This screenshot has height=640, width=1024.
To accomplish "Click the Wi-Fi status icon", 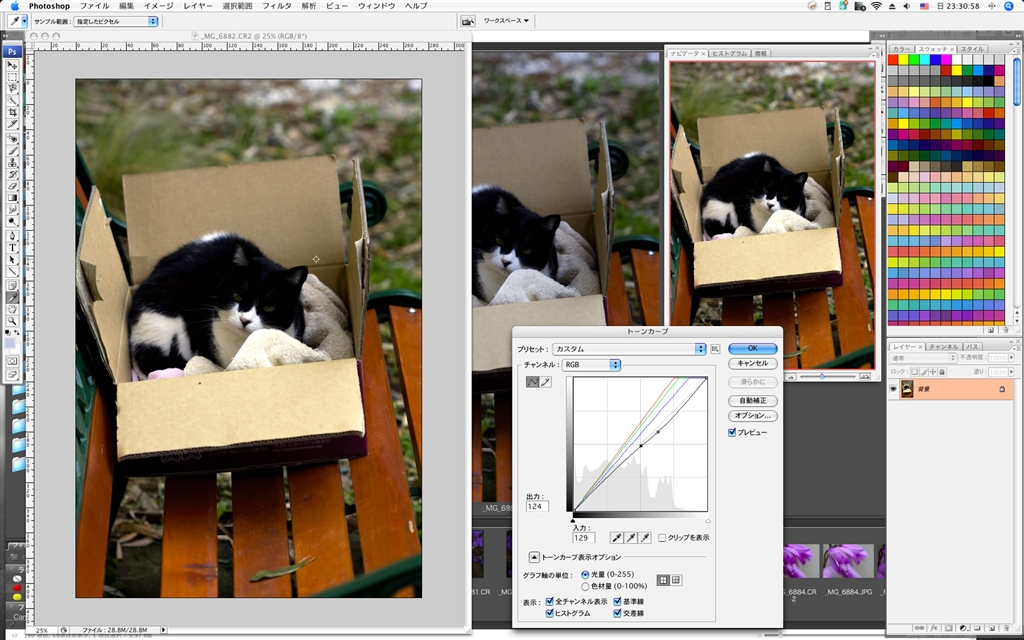I will click(x=876, y=6).
